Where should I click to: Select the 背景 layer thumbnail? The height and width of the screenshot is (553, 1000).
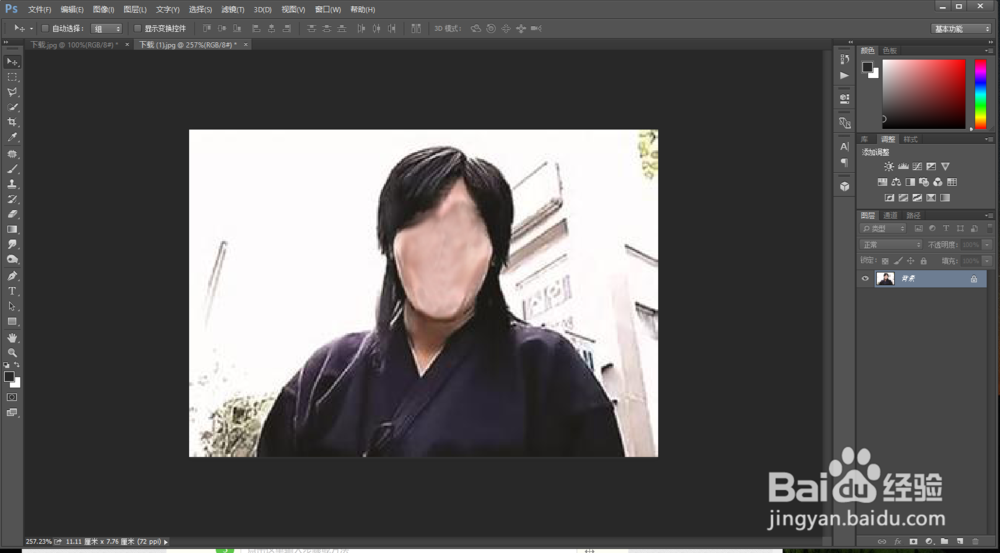tap(885, 279)
